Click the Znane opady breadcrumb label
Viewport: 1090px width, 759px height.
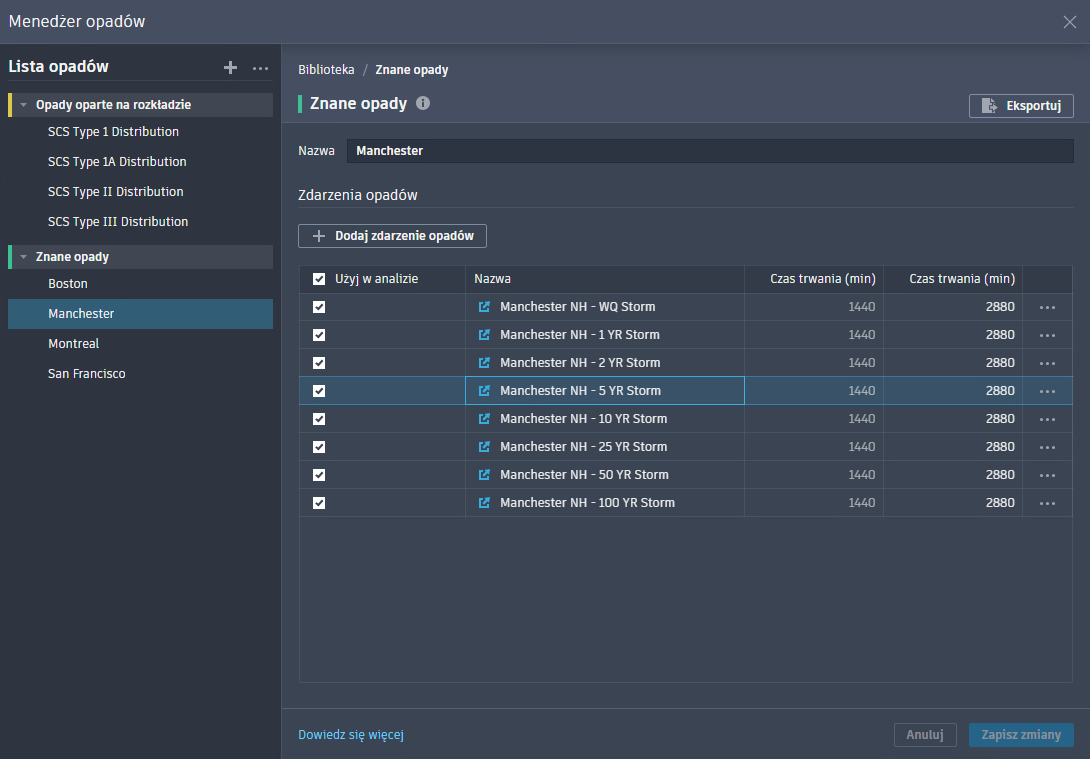(412, 70)
